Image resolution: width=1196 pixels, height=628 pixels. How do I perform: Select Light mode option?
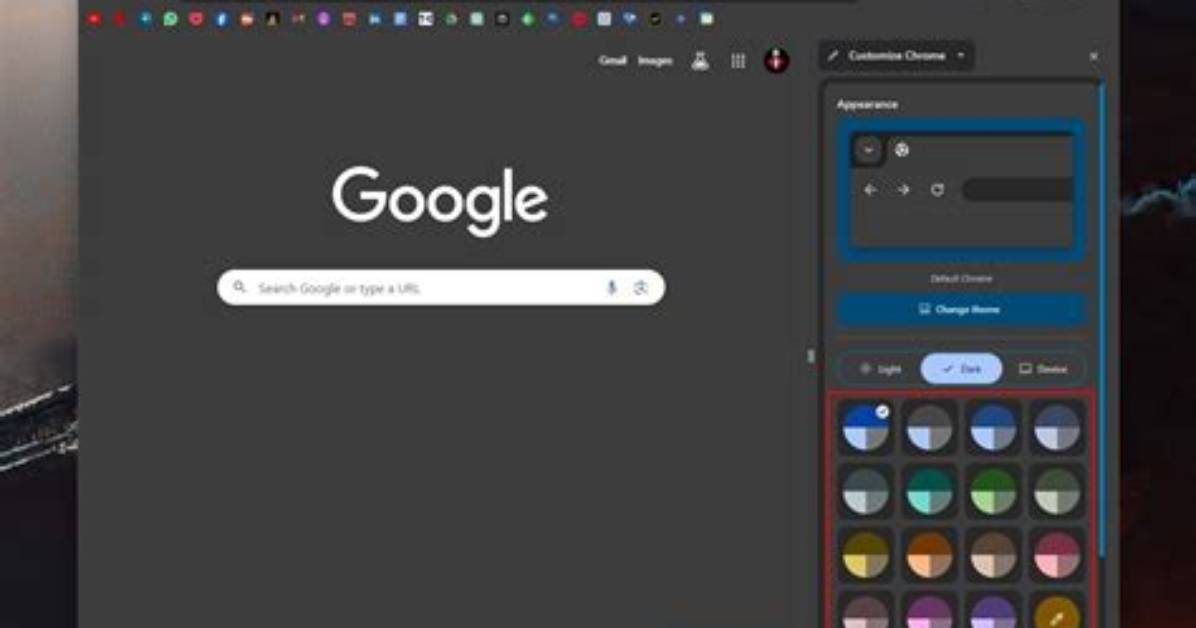880,369
